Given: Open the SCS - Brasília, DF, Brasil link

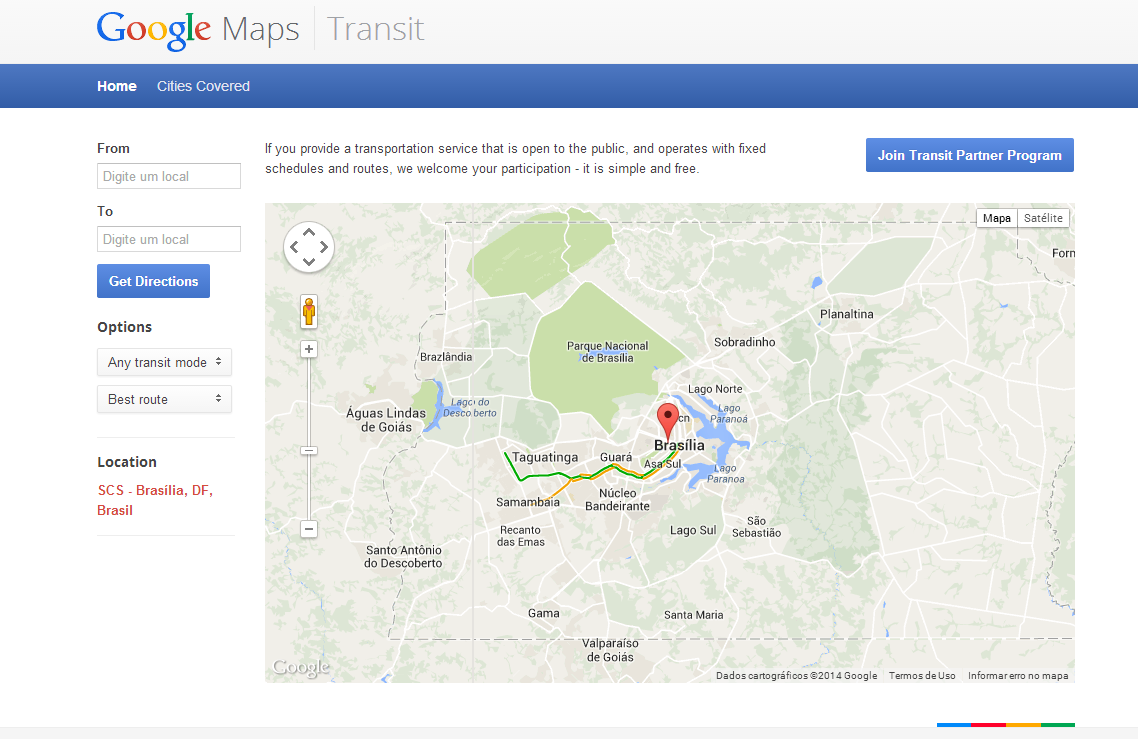Looking at the screenshot, I should point(155,500).
